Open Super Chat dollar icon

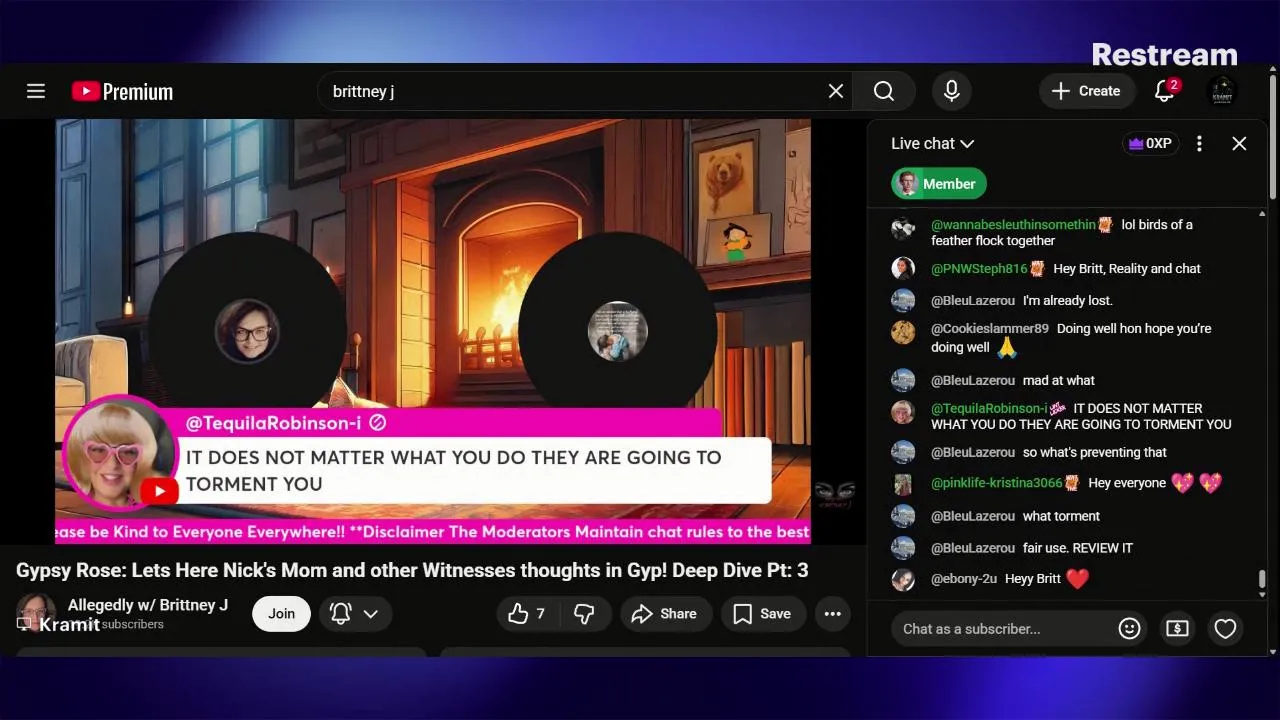pyautogui.click(x=1177, y=628)
